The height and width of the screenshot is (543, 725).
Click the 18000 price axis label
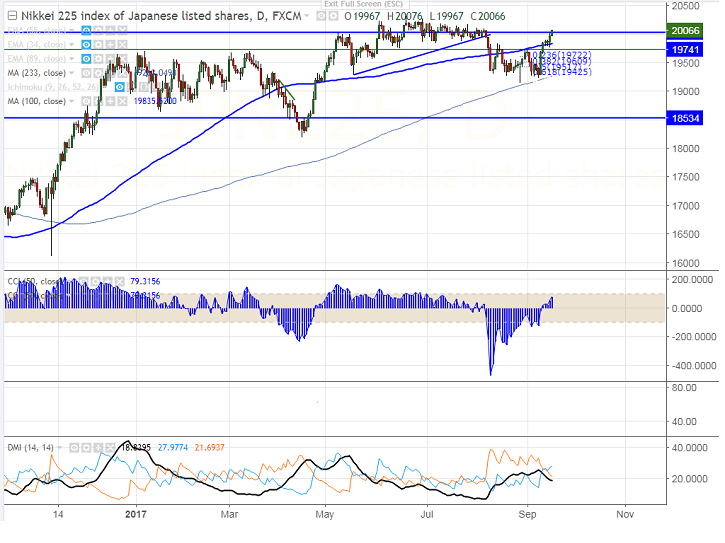click(686, 149)
